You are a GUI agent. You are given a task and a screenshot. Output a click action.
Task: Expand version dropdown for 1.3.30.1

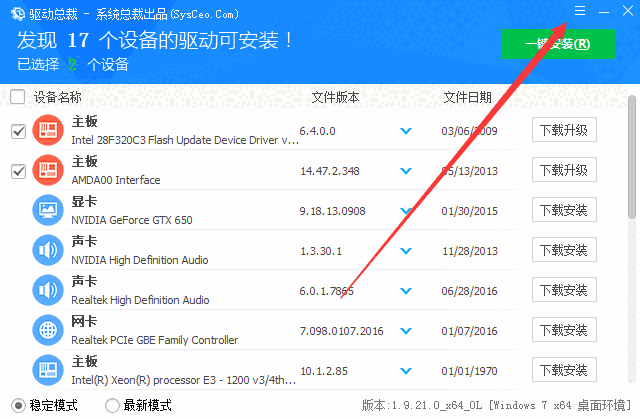click(x=406, y=251)
